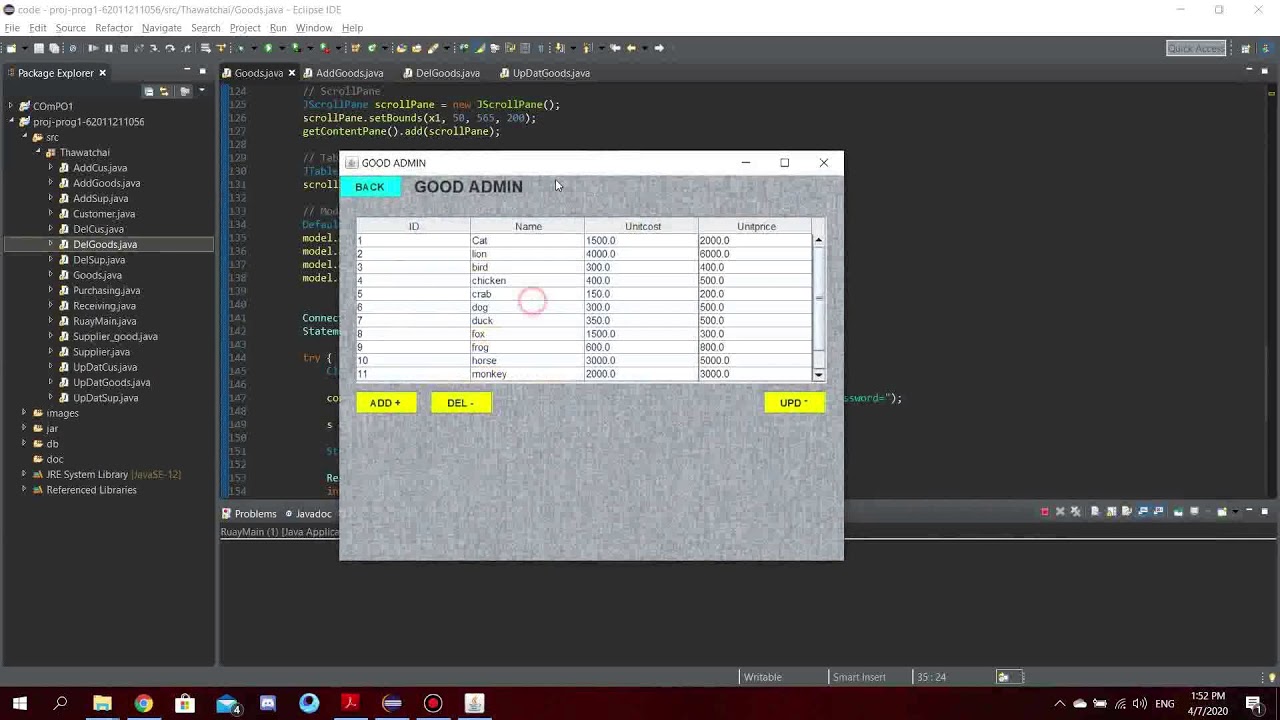Toggle Link with Editor in Package Explorer

[x=164, y=91]
